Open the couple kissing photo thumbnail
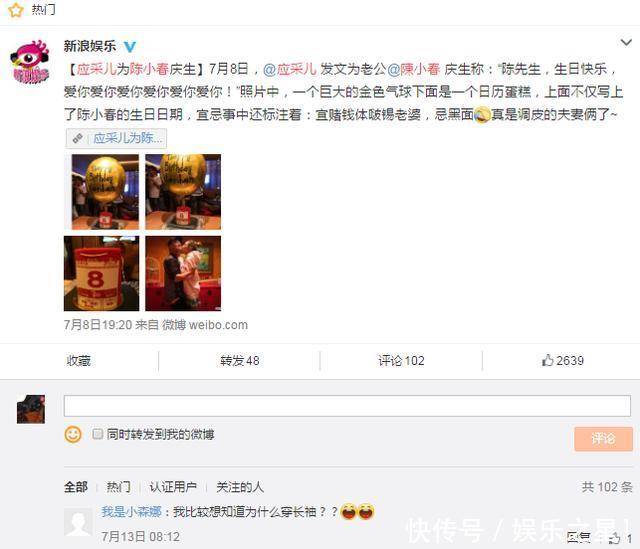 [x=183, y=273]
